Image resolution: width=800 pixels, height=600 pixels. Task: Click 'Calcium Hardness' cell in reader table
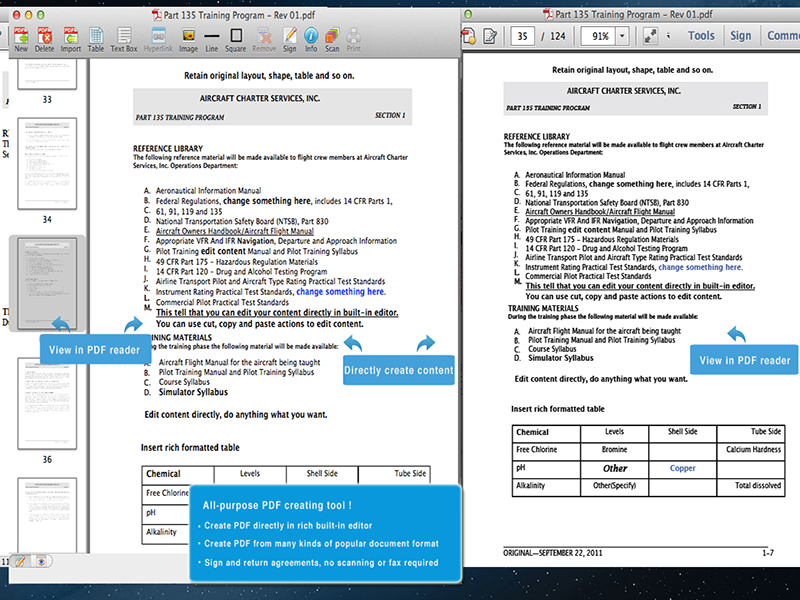point(753,449)
